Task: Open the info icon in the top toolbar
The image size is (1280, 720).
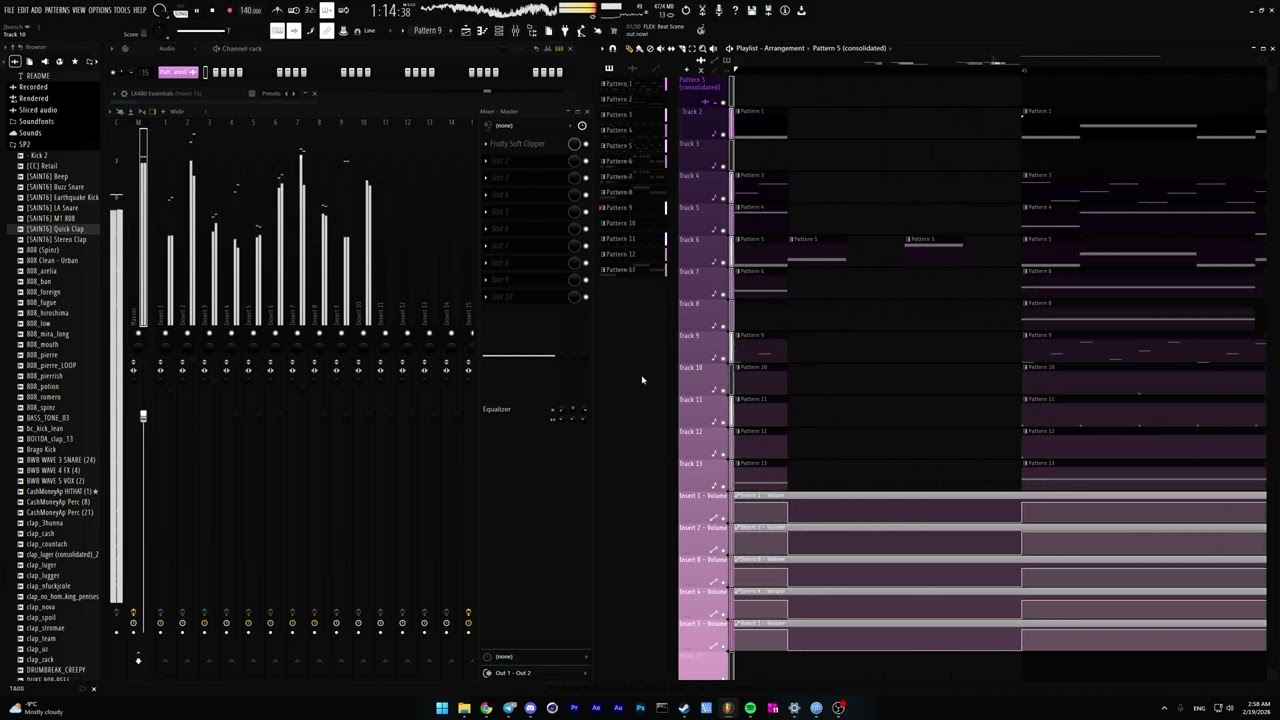Action: point(784,10)
